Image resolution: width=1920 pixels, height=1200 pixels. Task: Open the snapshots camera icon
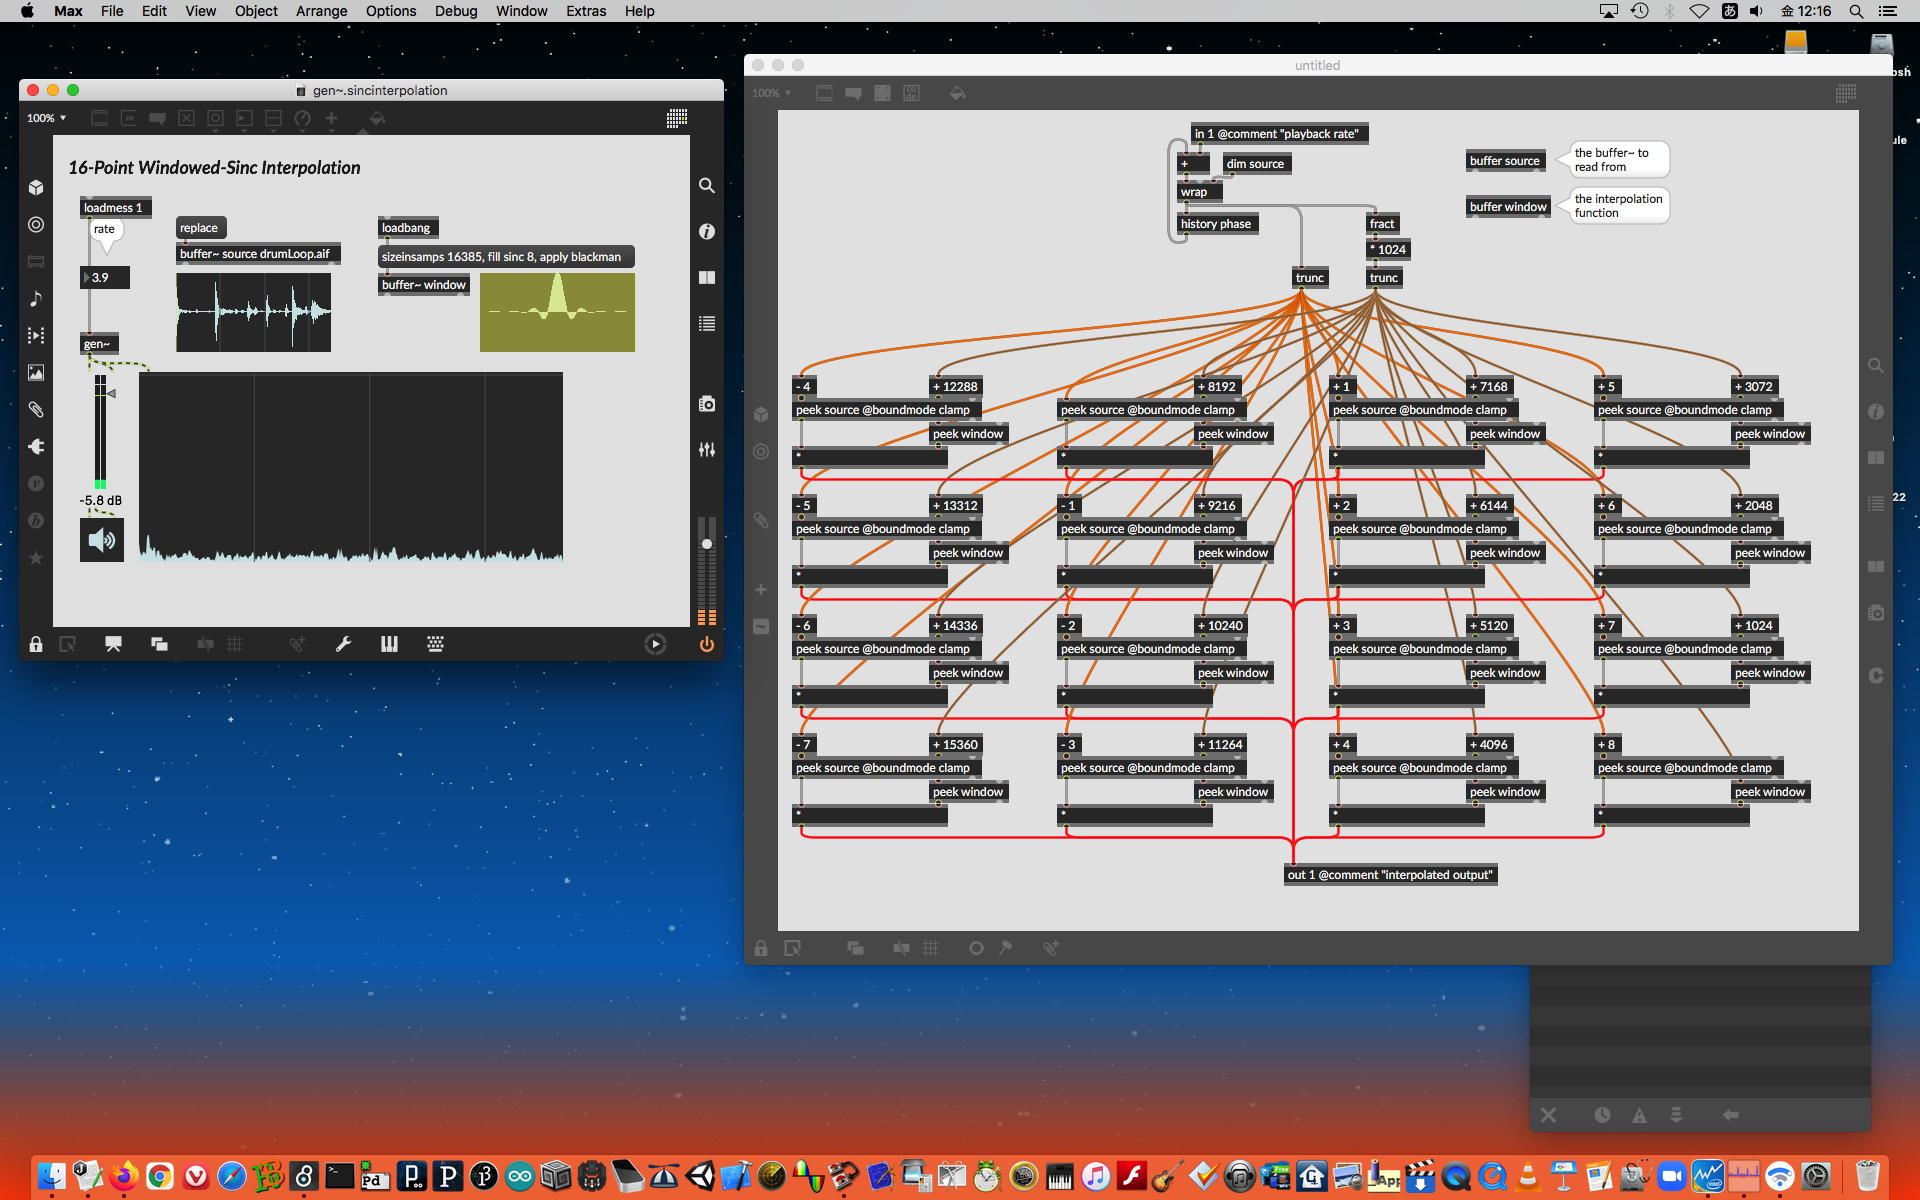tap(706, 403)
